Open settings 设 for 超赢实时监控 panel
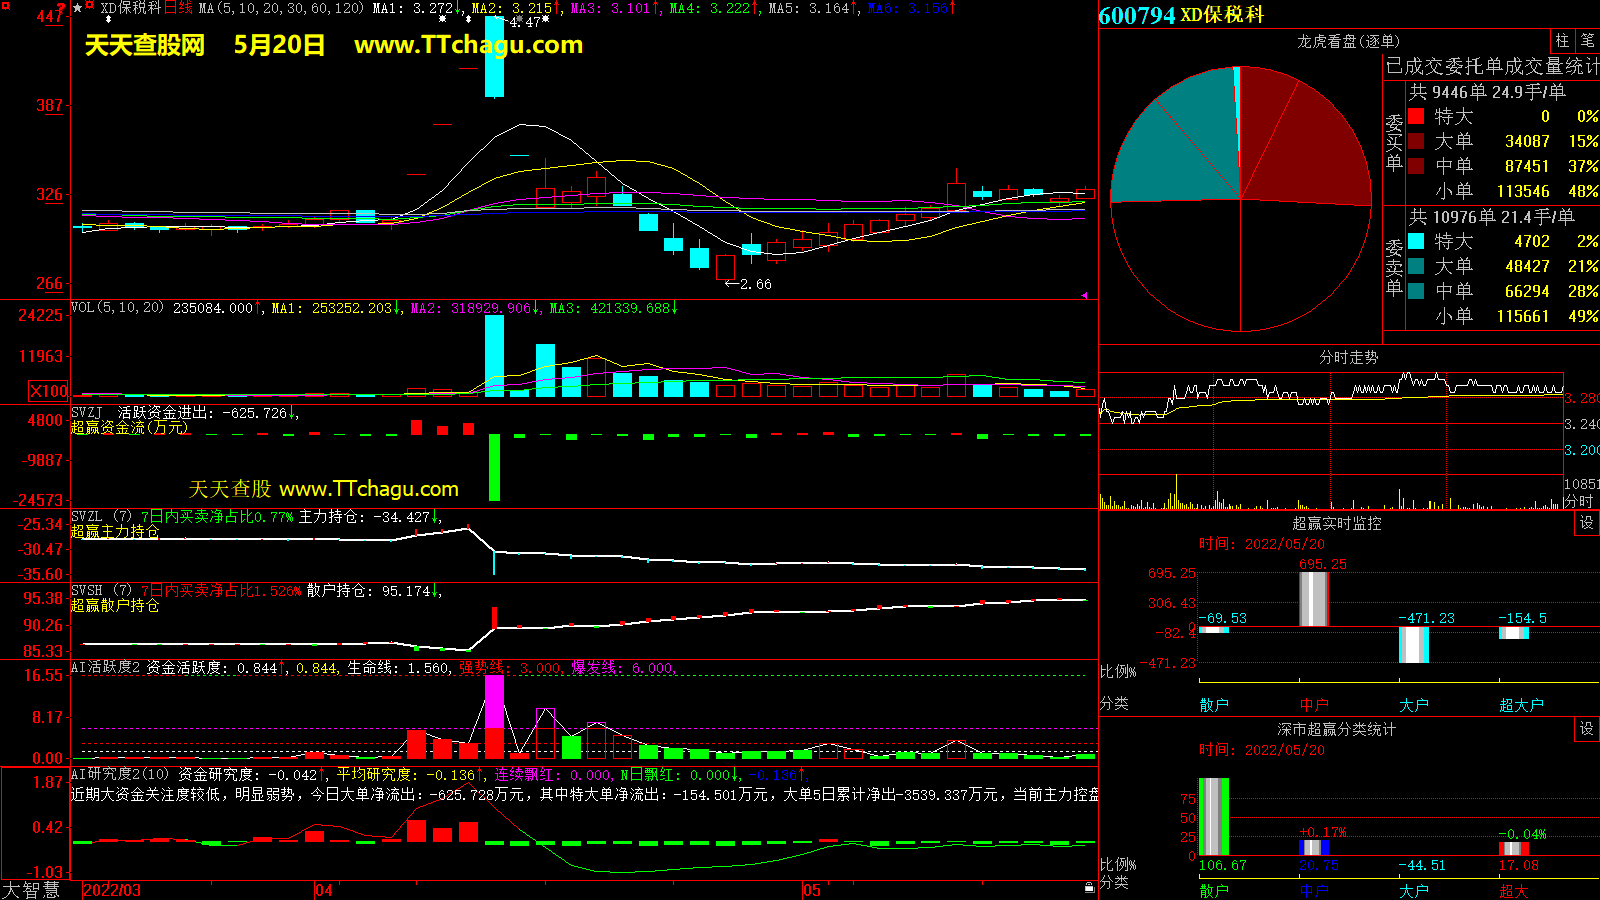Image resolution: width=1600 pixels, height=900 pixels. [1586, 523]
